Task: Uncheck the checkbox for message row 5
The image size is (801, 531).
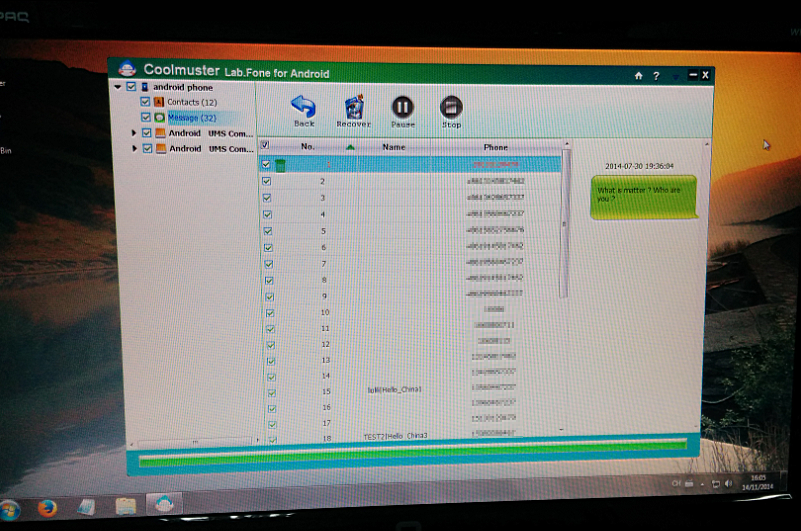Action: [x=267, y=230]
